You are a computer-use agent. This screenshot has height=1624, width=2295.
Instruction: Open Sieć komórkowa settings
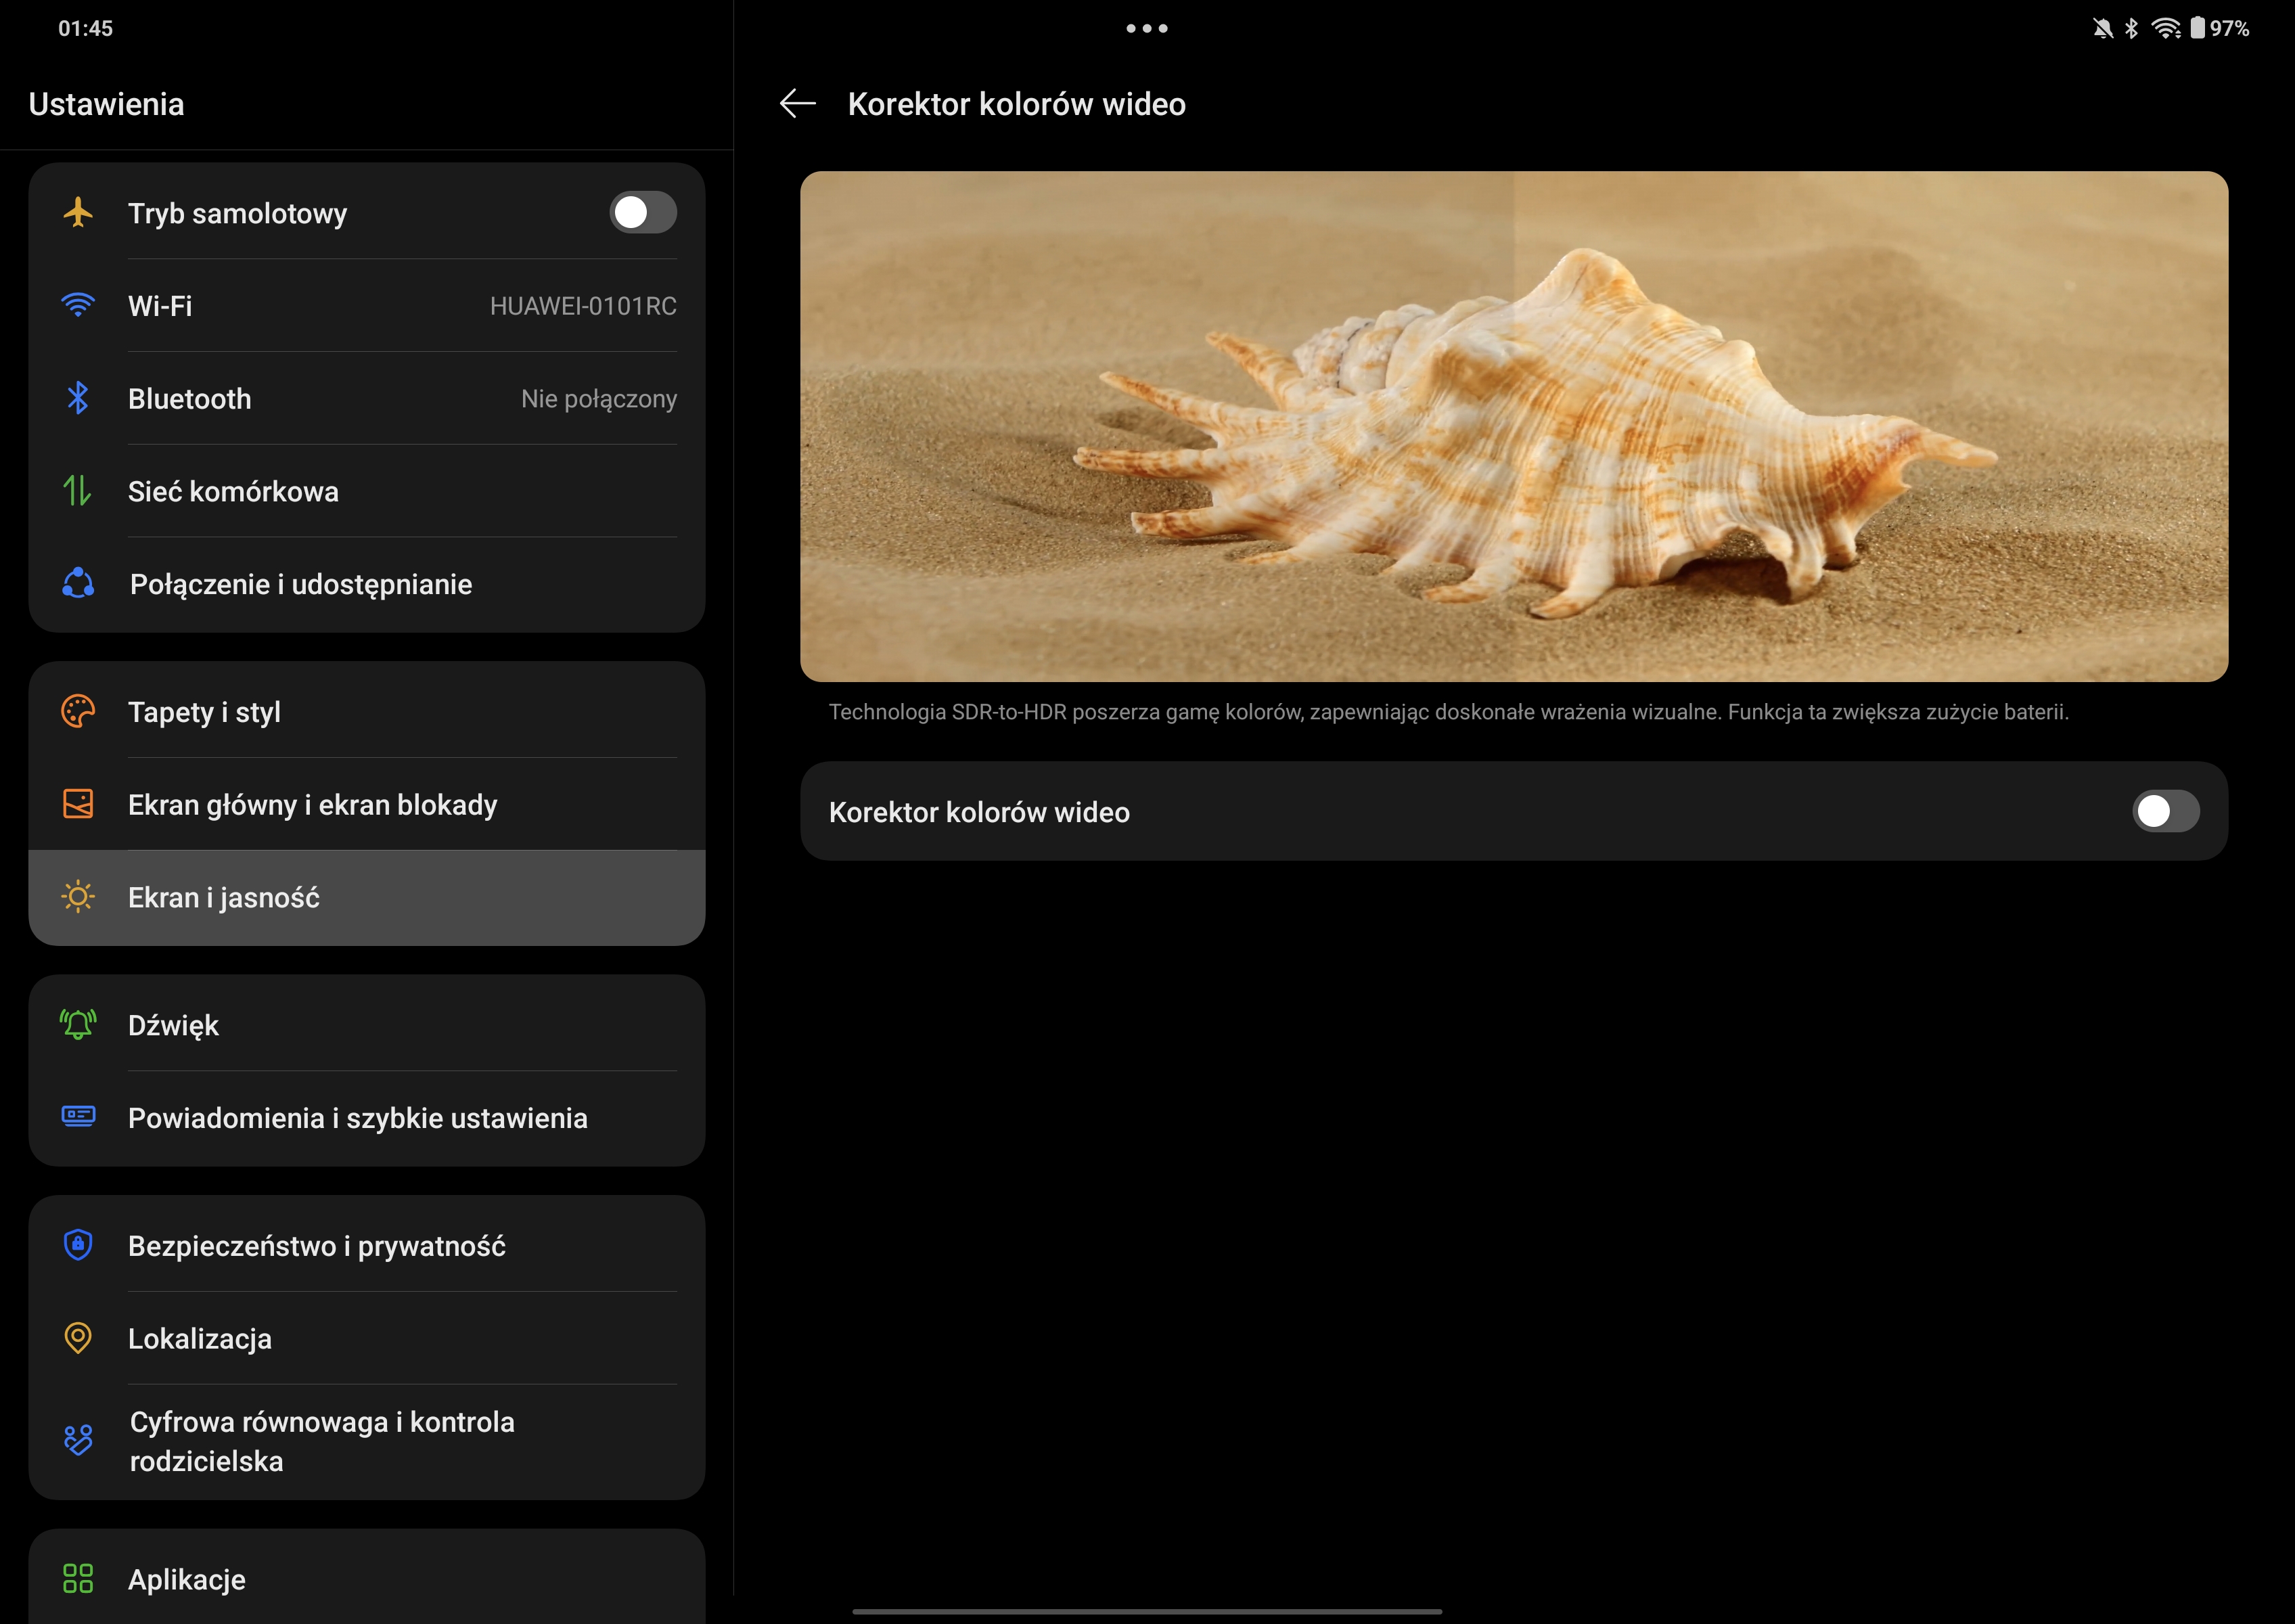click(367, 491)
